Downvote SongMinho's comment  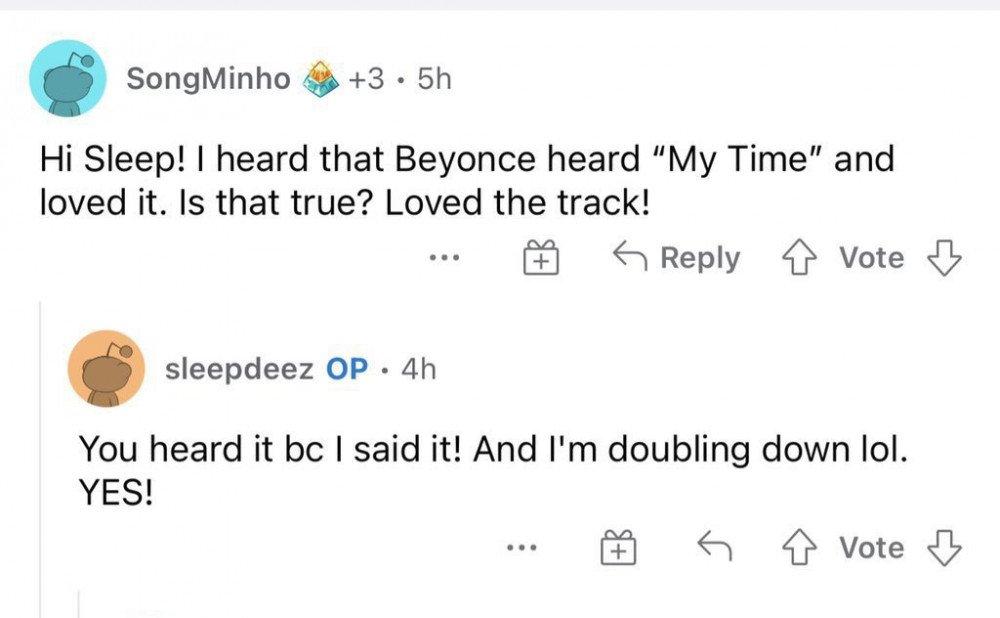click(x=944, y=258)
